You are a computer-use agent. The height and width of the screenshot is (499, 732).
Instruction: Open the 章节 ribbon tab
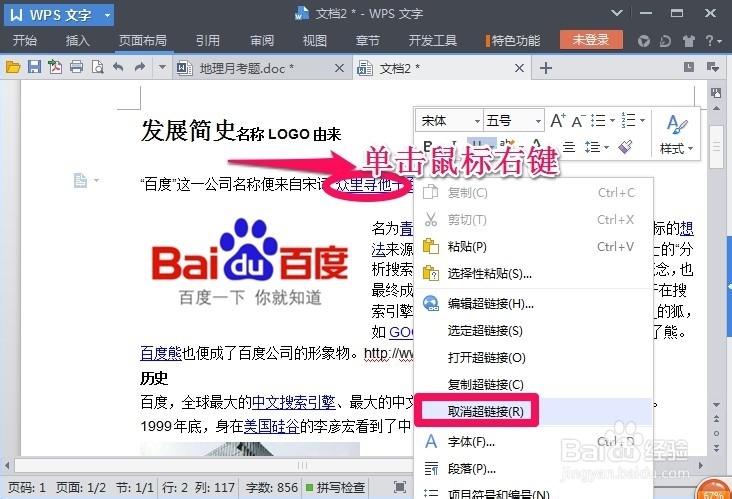pos(367,41)
